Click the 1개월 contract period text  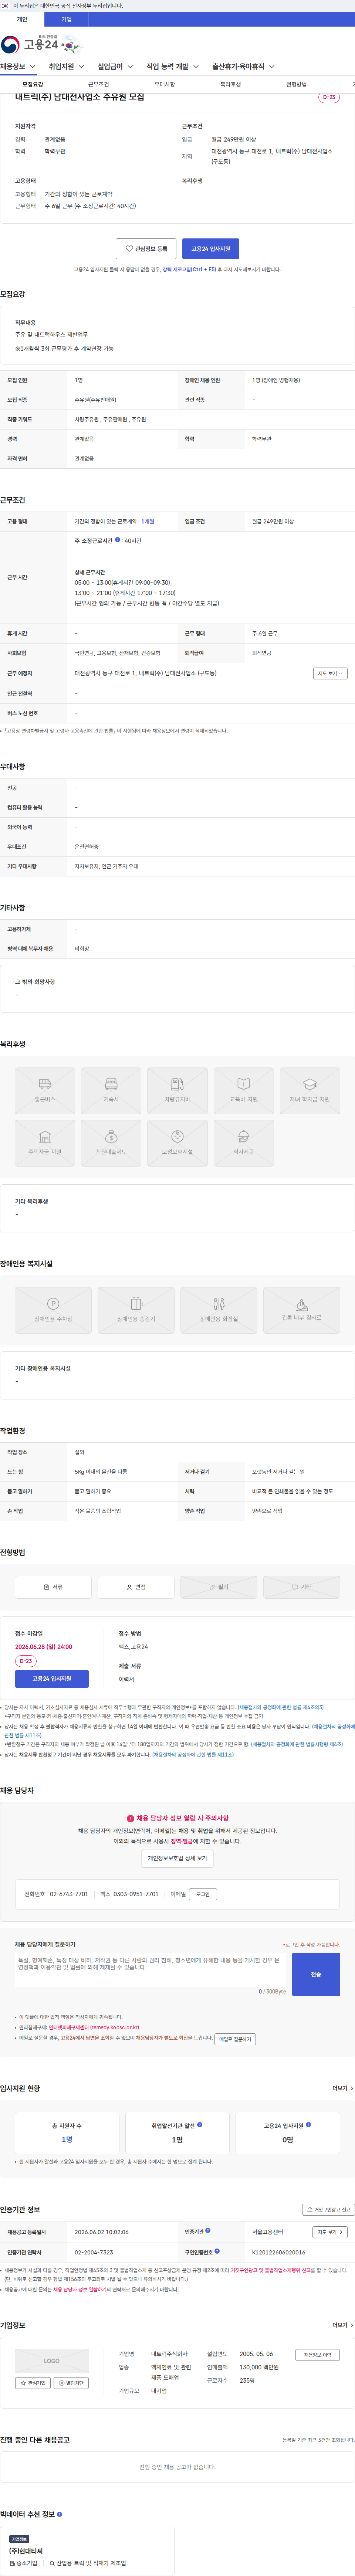coord(148,521)
